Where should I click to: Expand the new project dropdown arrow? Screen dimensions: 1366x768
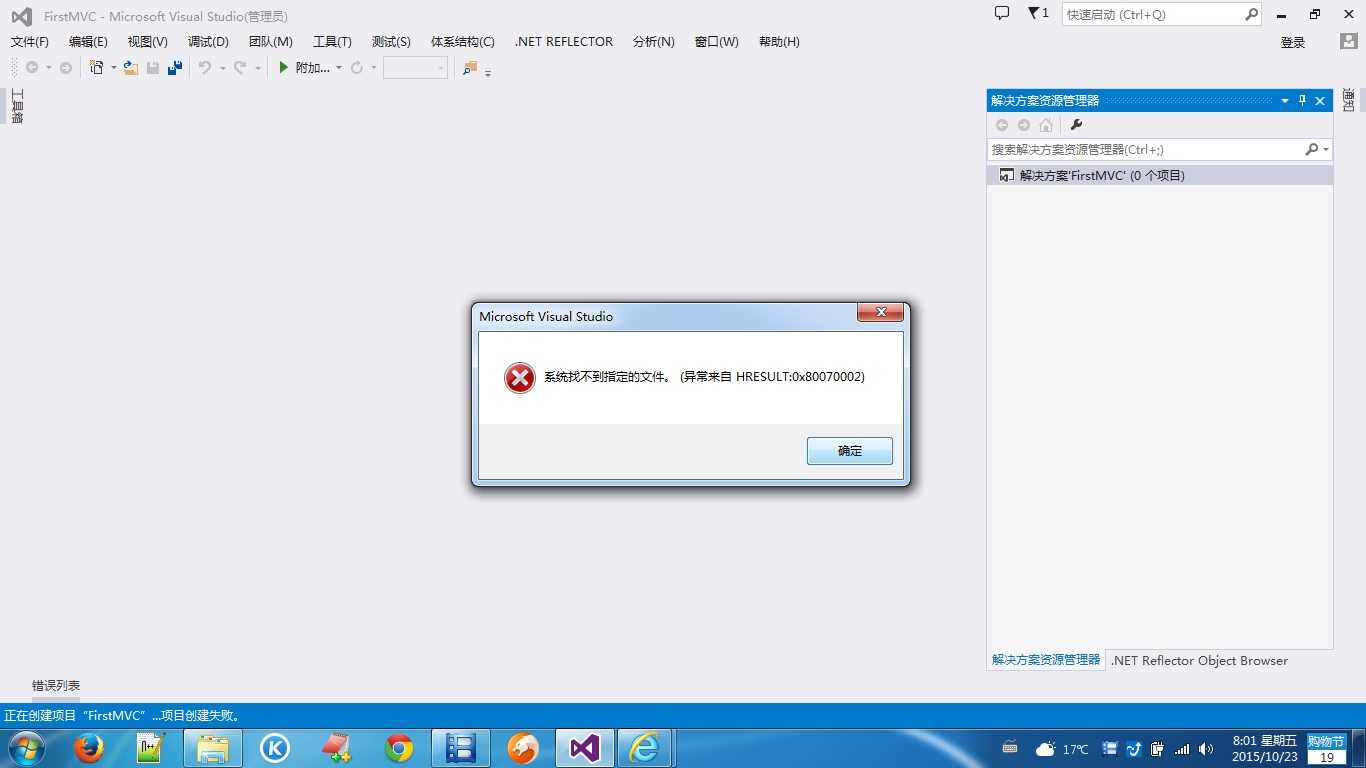tap(113, 68)
